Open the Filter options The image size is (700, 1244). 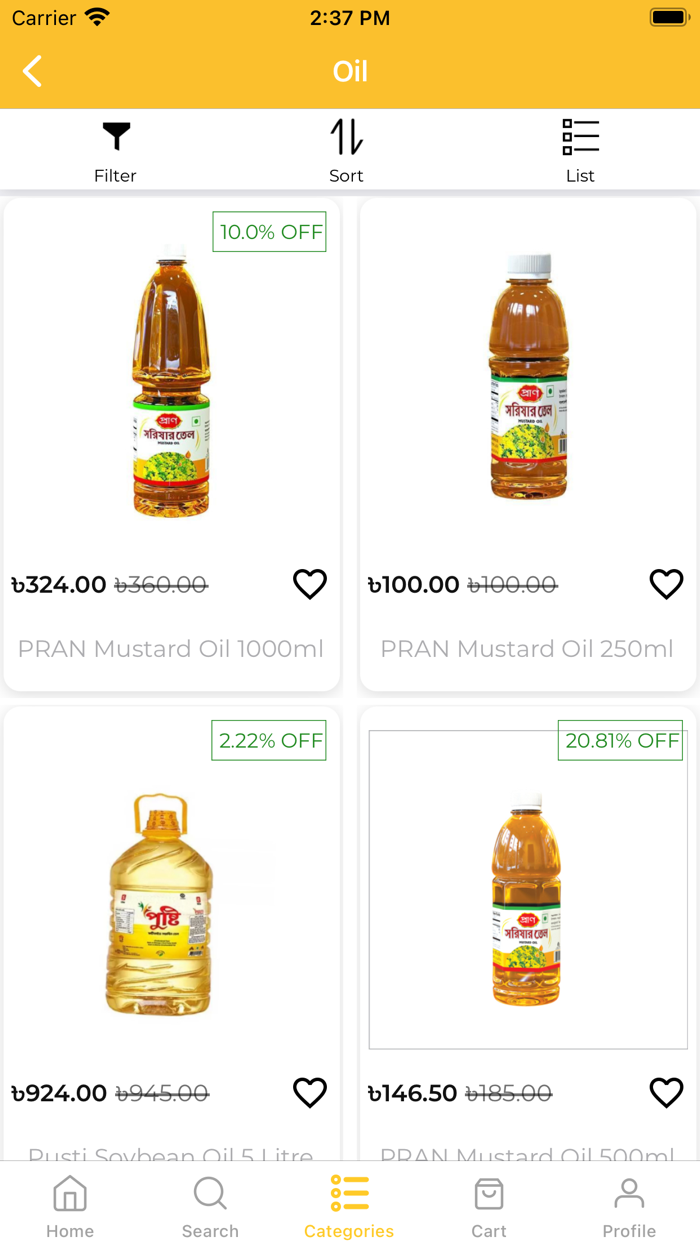[x=115, y=148]
